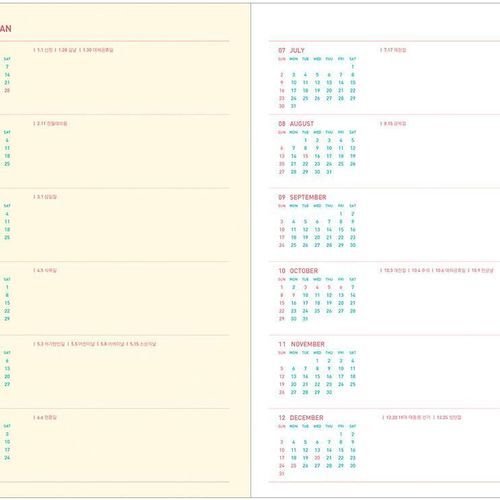Screen dimensions: 500x500
Task: Click red date 20 in the December calendar
Action: click(317, 458)
